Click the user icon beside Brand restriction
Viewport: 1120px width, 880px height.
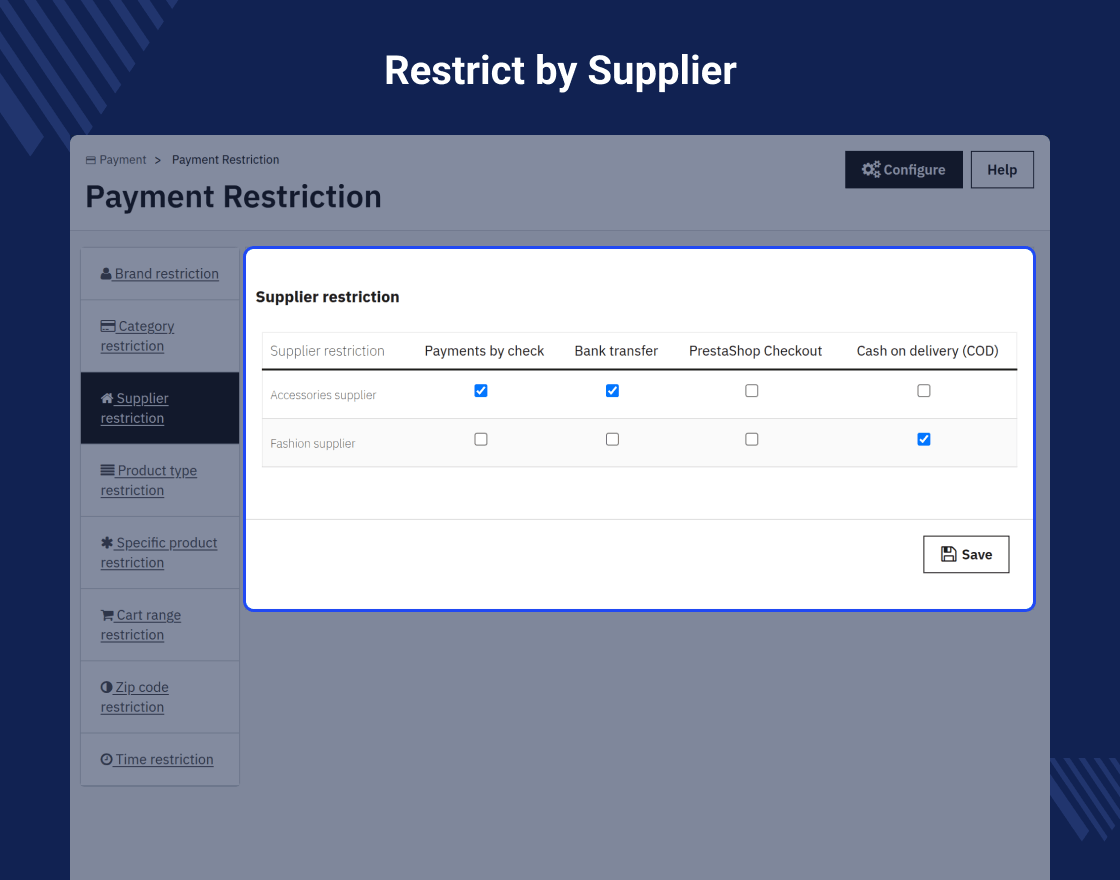[x=106, y=274]
